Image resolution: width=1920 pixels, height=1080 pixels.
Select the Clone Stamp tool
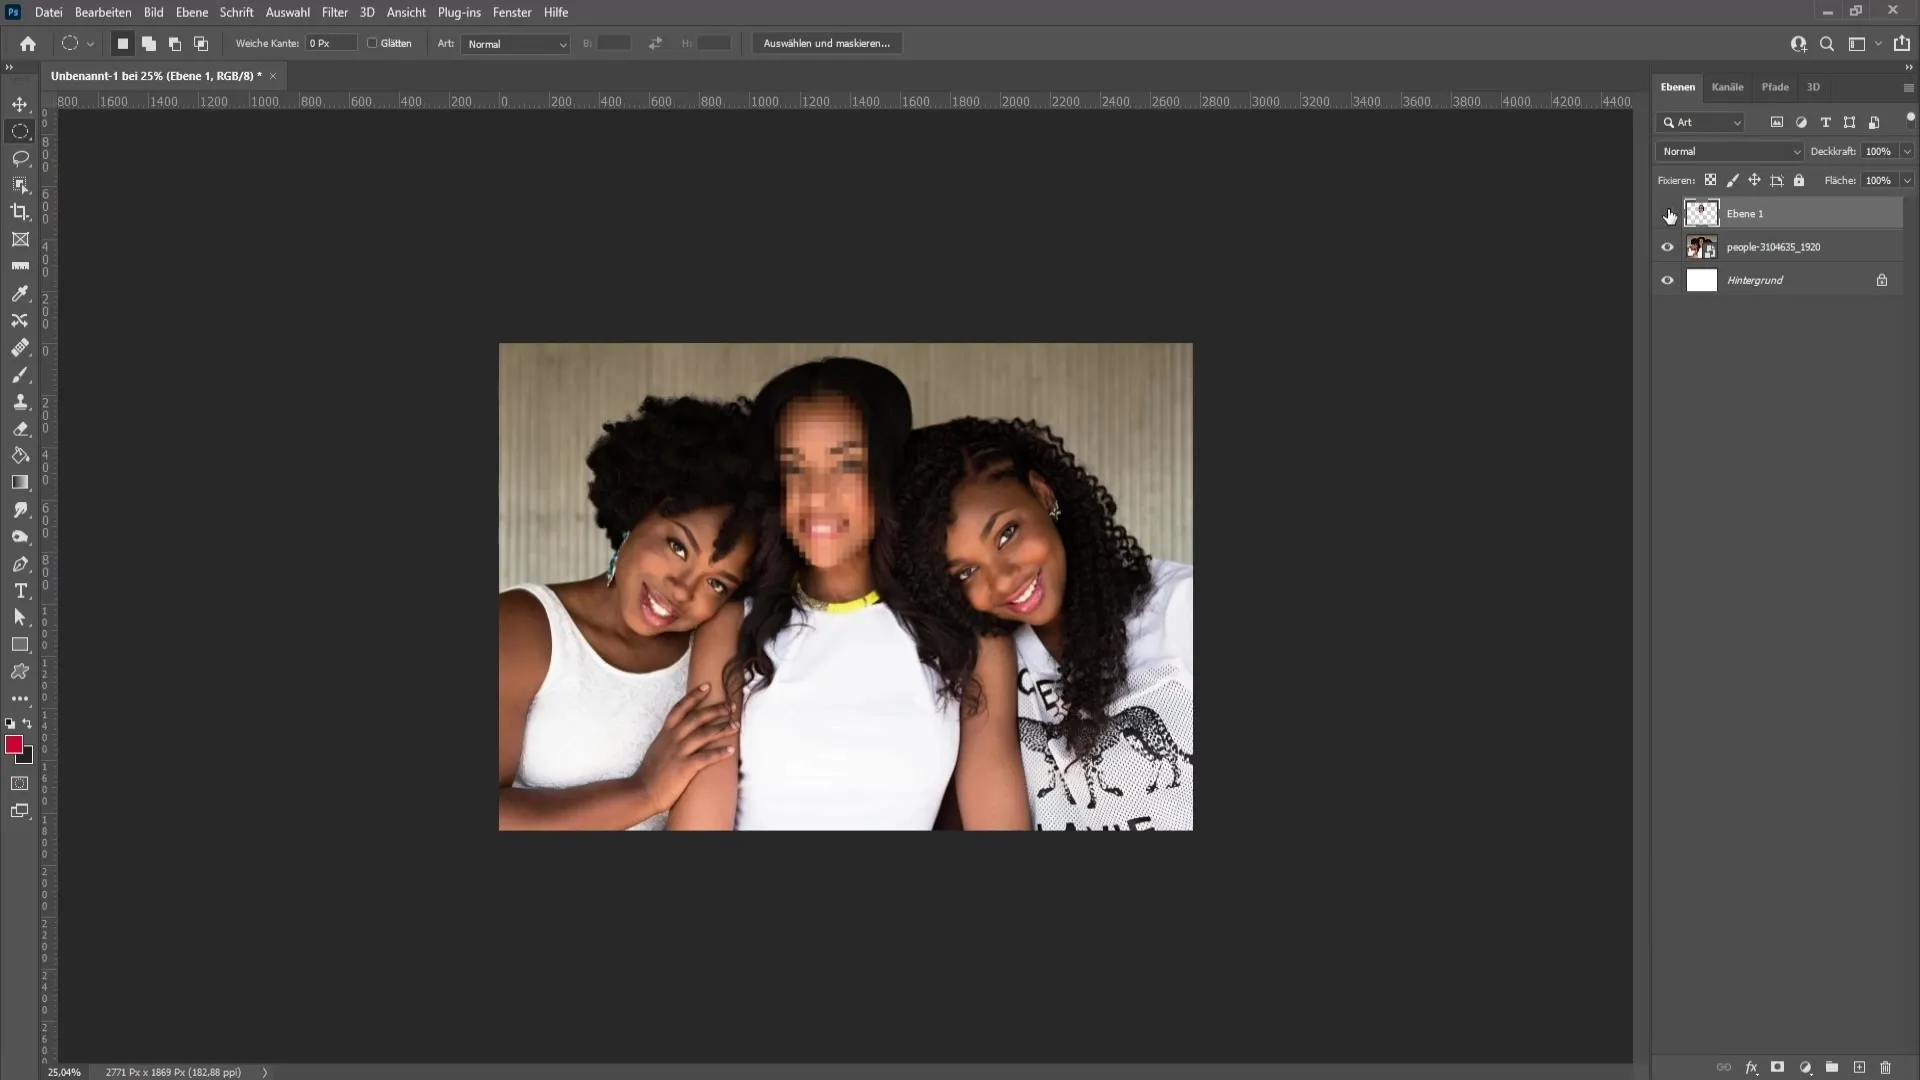click(x=20, y=401)
